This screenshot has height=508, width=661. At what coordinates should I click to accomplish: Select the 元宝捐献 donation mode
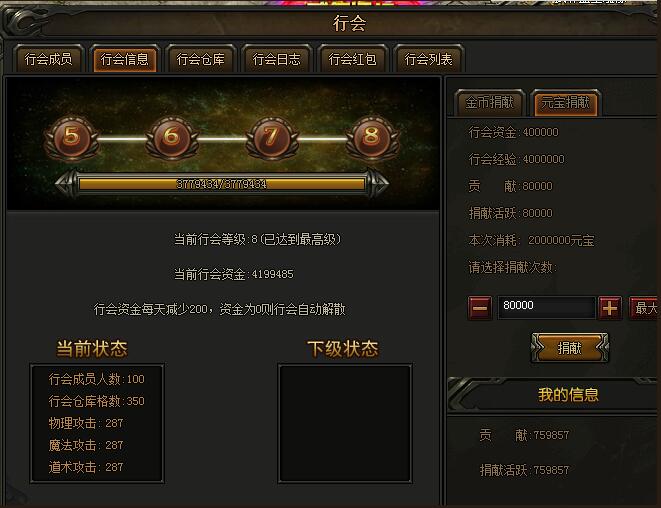(x=566, y=102)
